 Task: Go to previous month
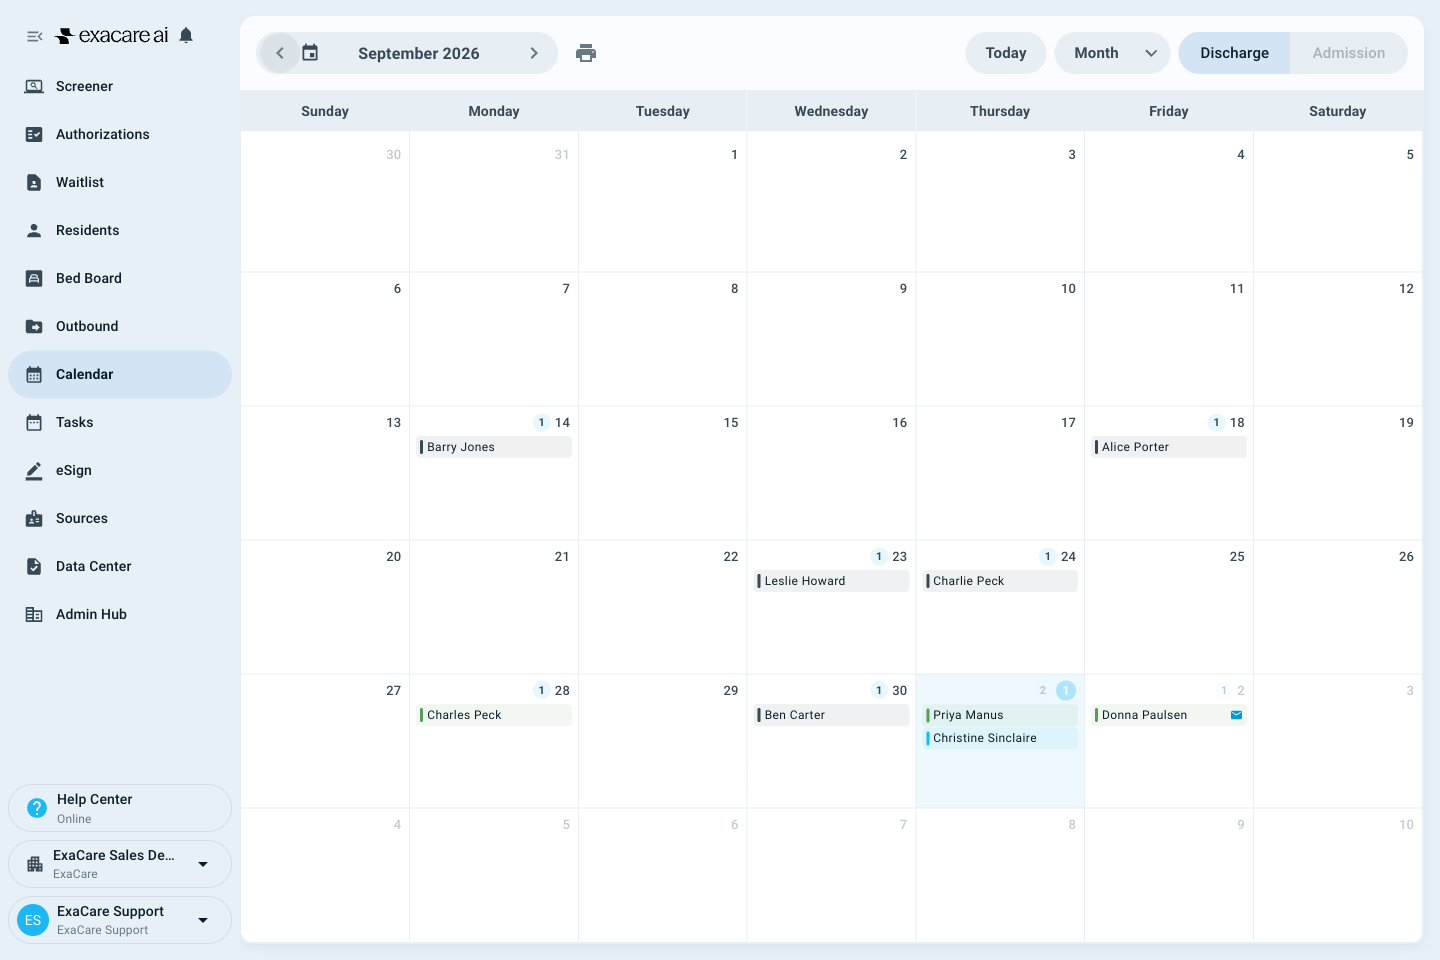[x=280, y=53]
